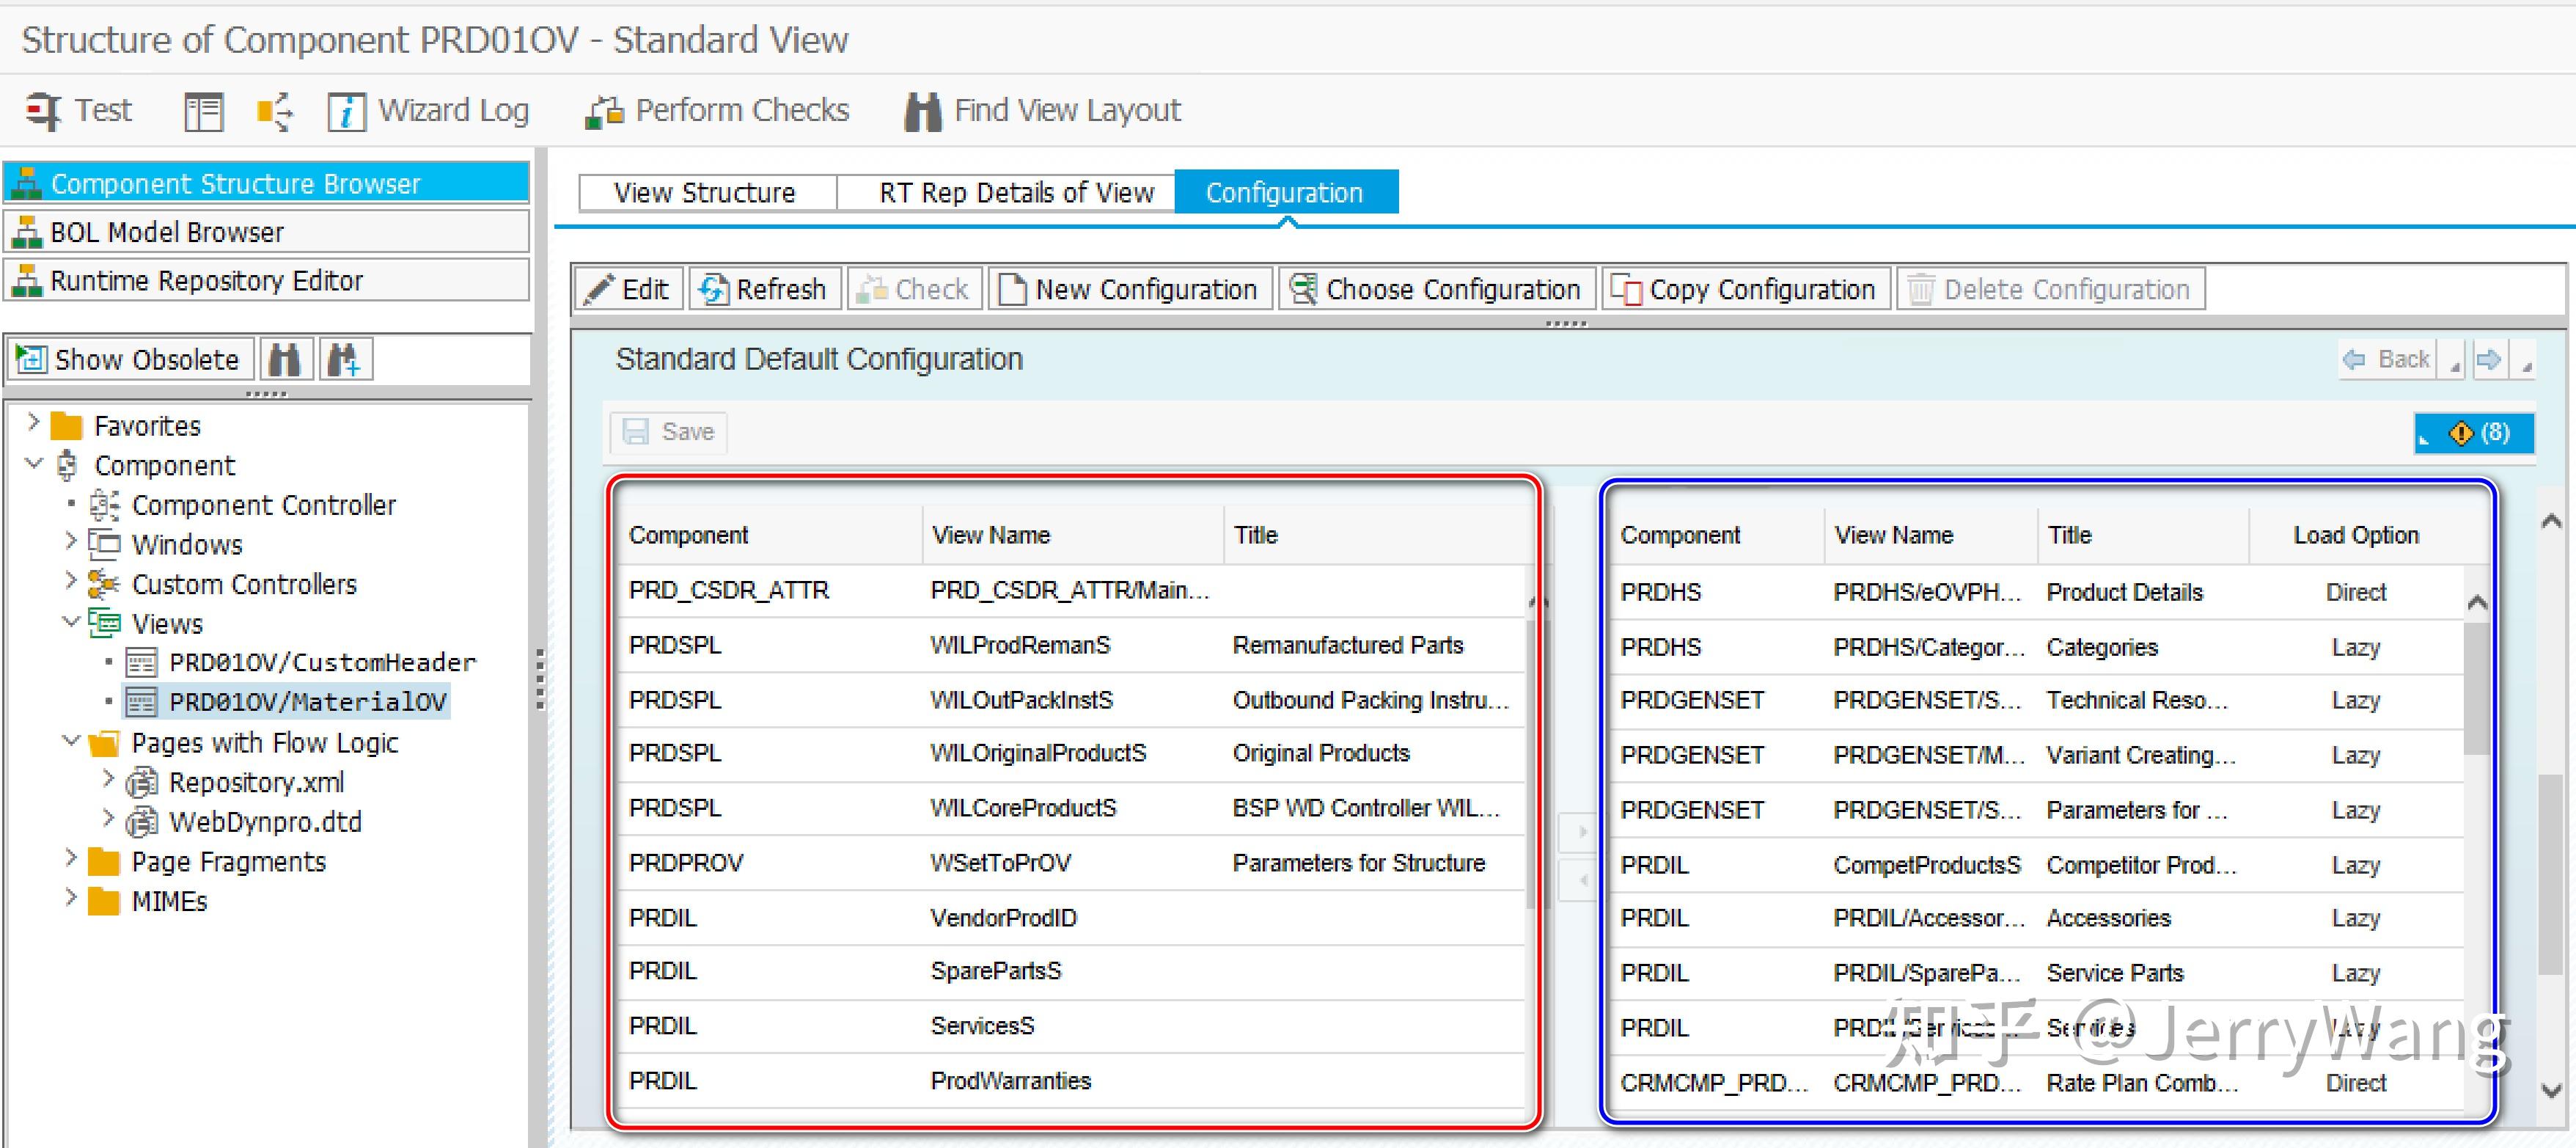The height and width of the screenshot is (1148, 2576).
Task: Expand the Favorites folder
Action: pyautogui.click(x=33, y=424)
